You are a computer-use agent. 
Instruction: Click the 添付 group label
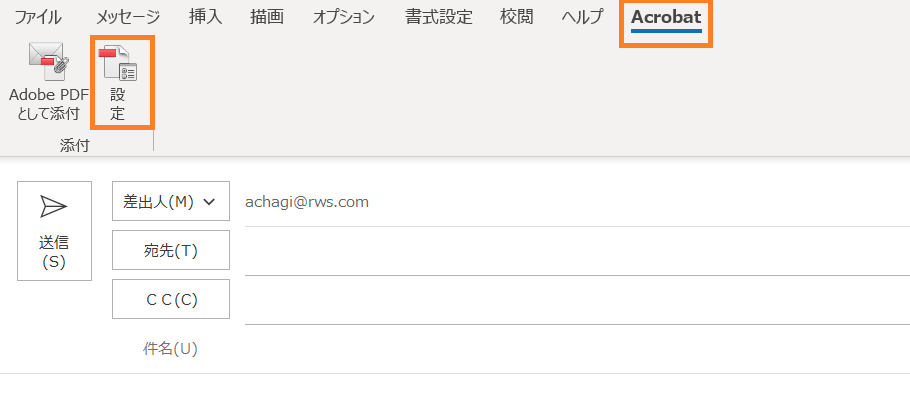pyautogui.click(x=74, y=146)
